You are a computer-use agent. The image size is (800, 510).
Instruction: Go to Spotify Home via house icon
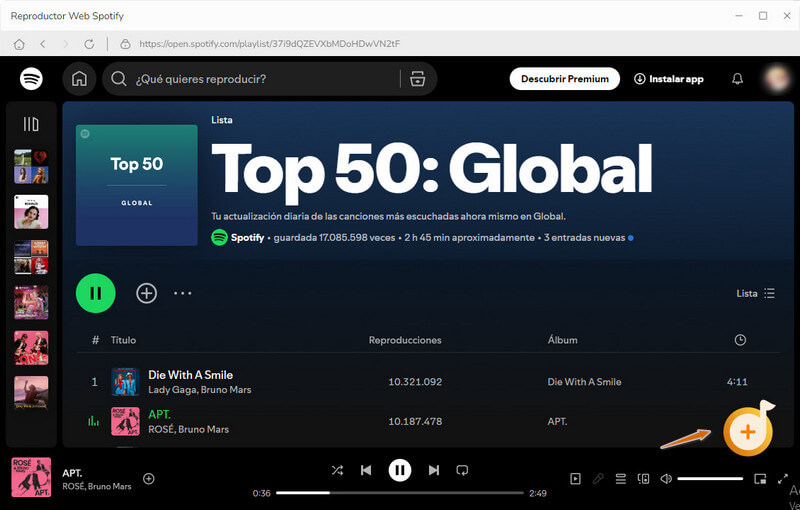(79, 79)
